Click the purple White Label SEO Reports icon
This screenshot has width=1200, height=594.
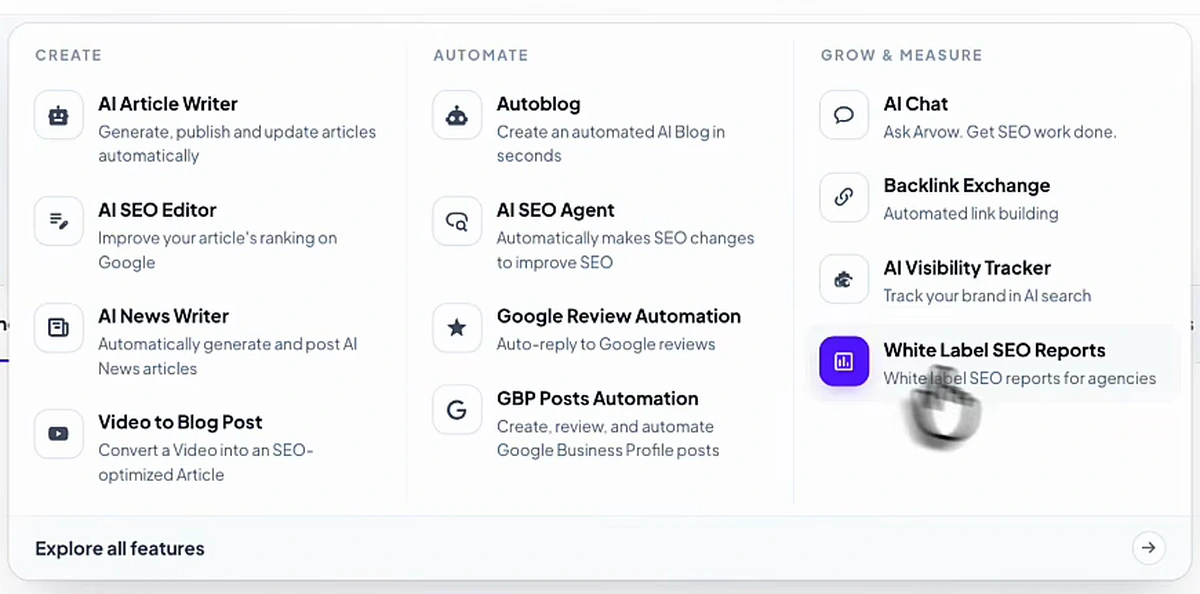point(844,361)
